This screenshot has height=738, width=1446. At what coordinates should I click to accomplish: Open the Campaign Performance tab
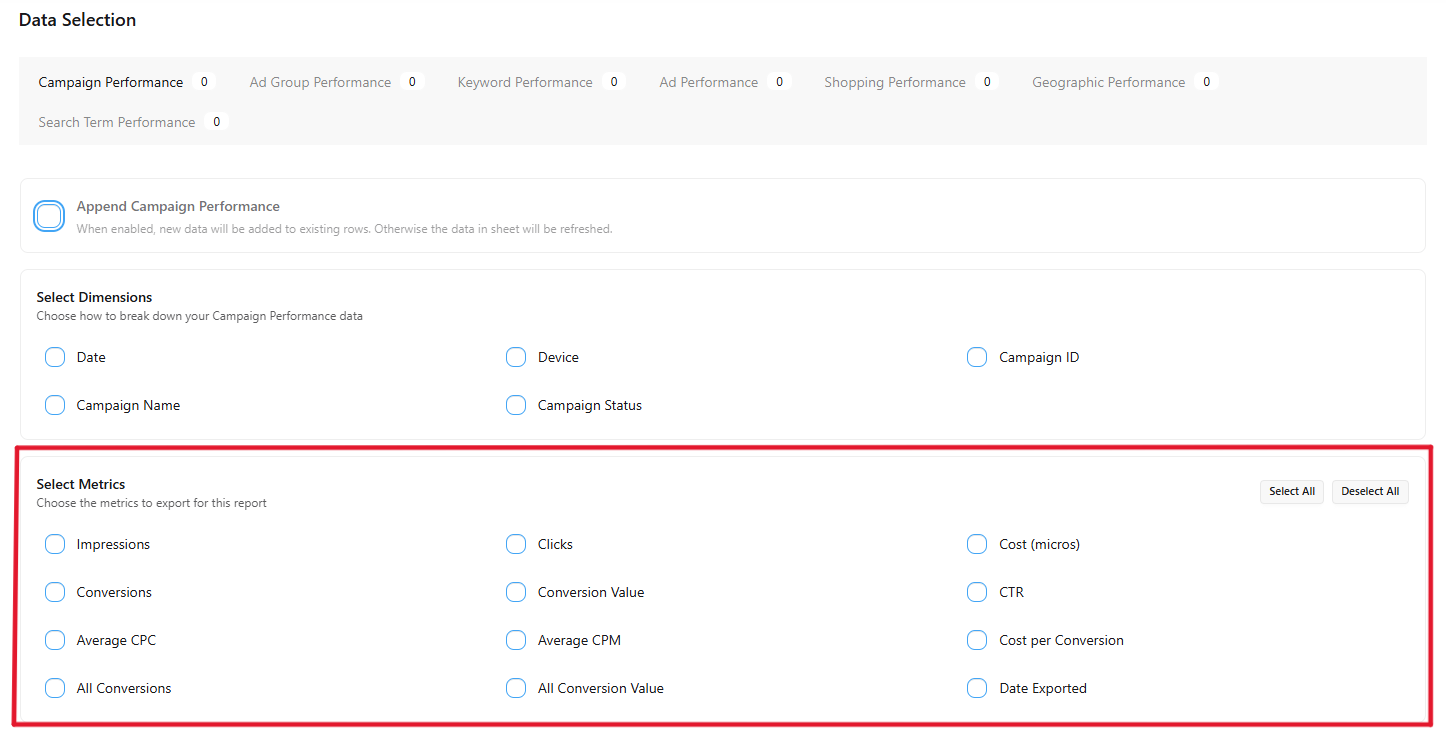pyautogui.click(x=125, y=82)
